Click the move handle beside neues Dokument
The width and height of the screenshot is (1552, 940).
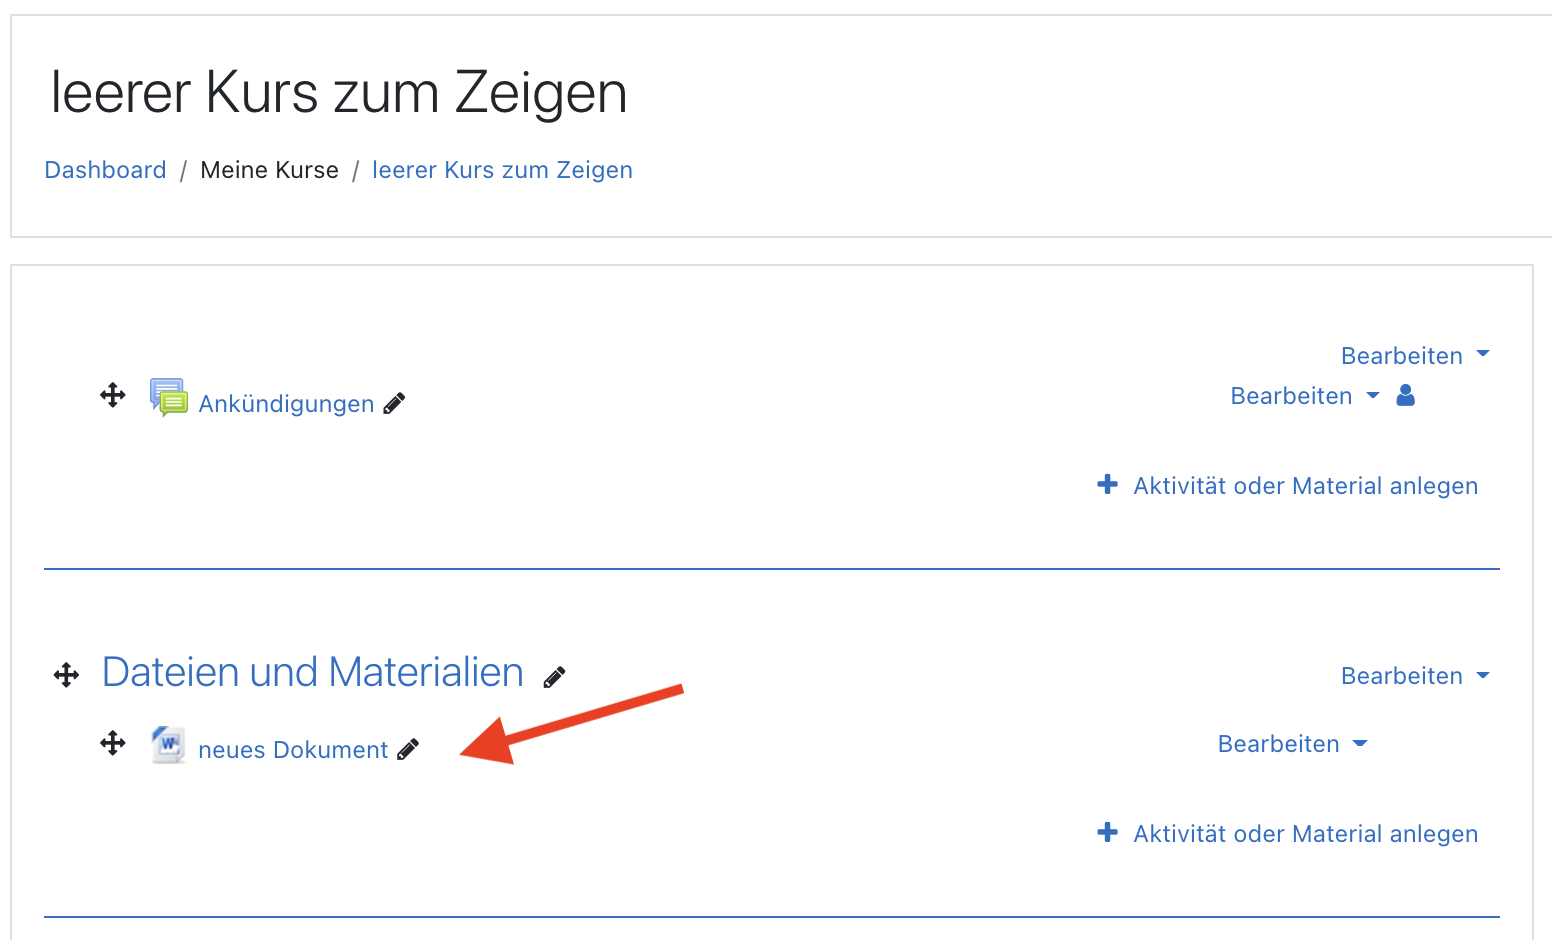click(113, 743)
